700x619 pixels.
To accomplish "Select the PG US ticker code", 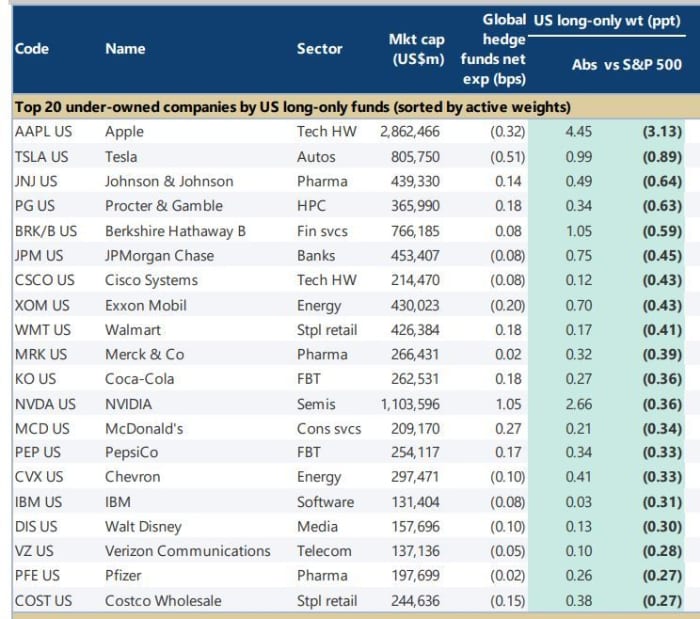I will pyautogui.click(x=35, y=206).
